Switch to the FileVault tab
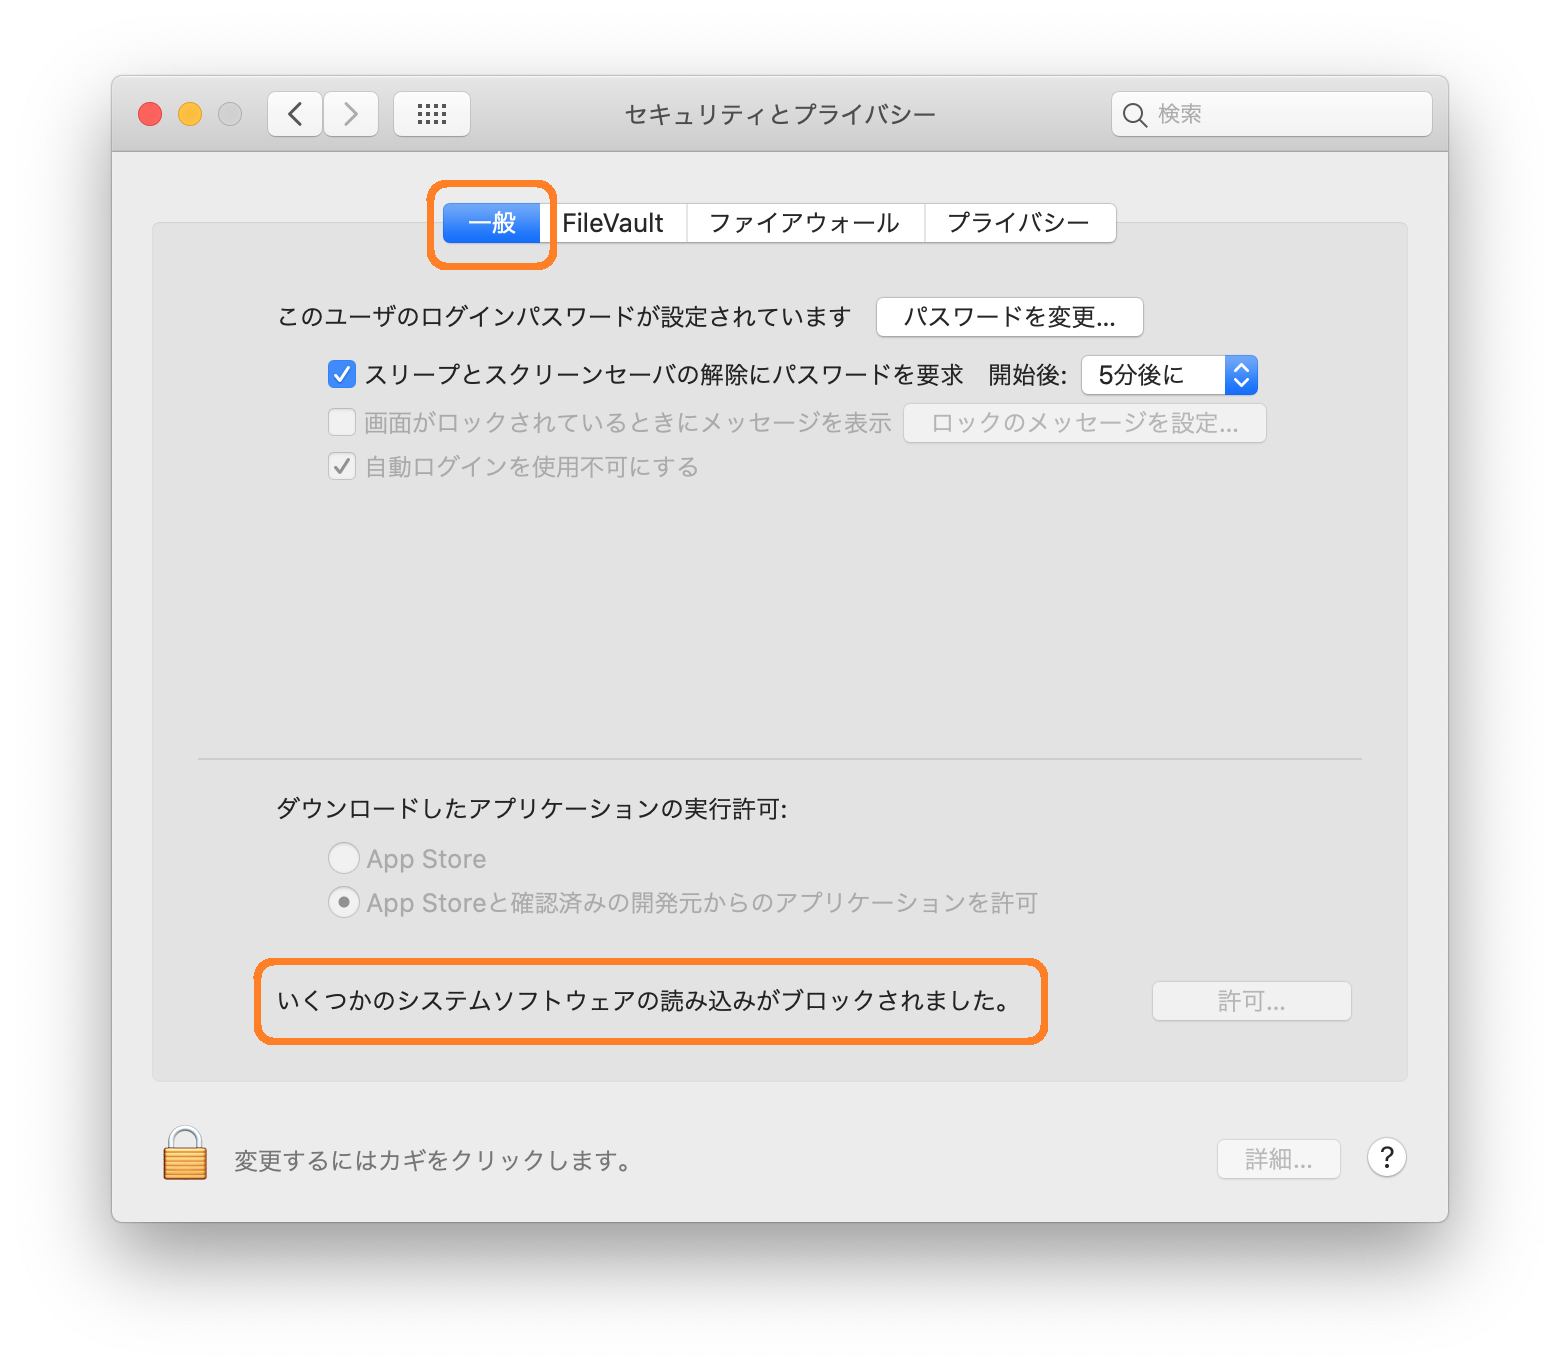 coord(613,223)
